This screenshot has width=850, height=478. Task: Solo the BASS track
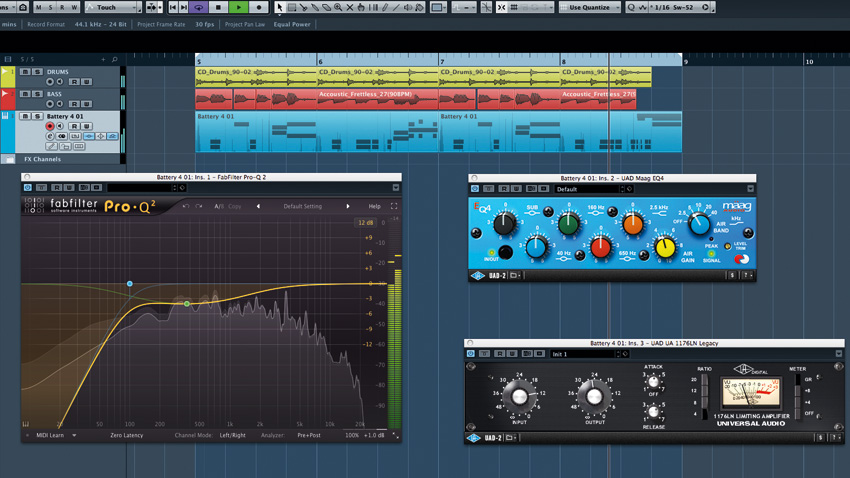point(37,94)
